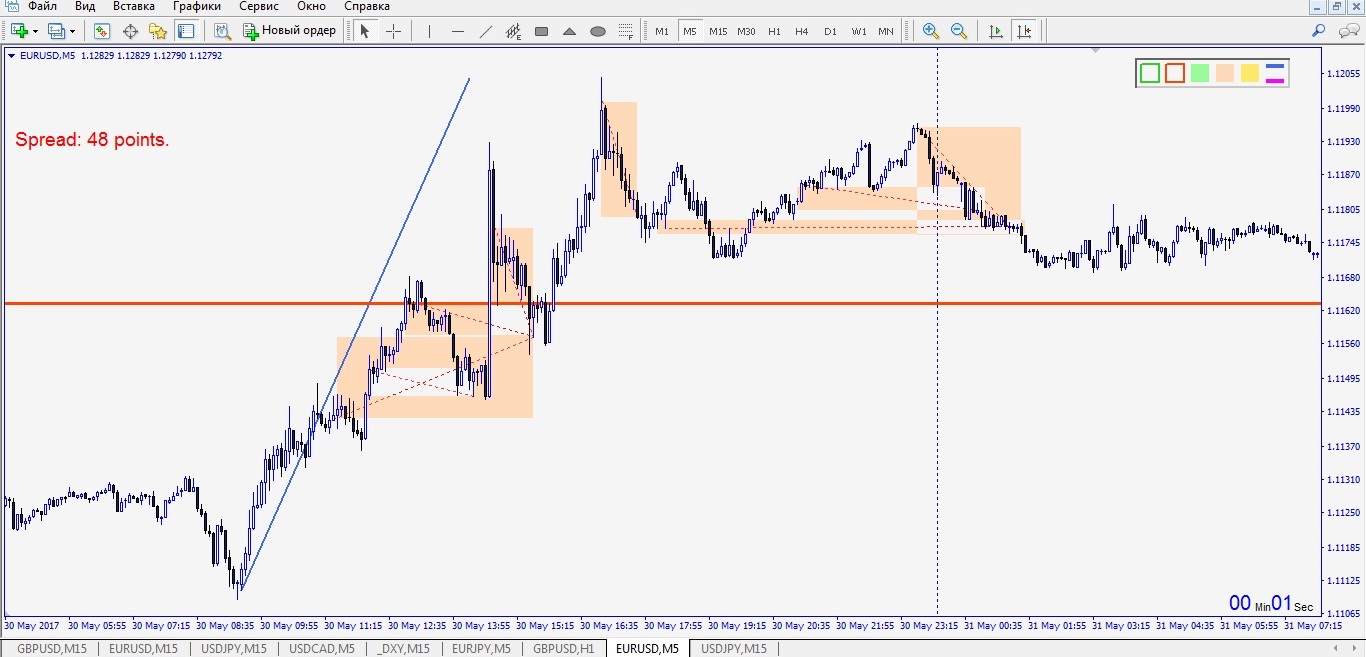This screenshot has height=657, width=1366.
Task: Toggle the Navigator favorites star icon
Action: coord(157,31)
